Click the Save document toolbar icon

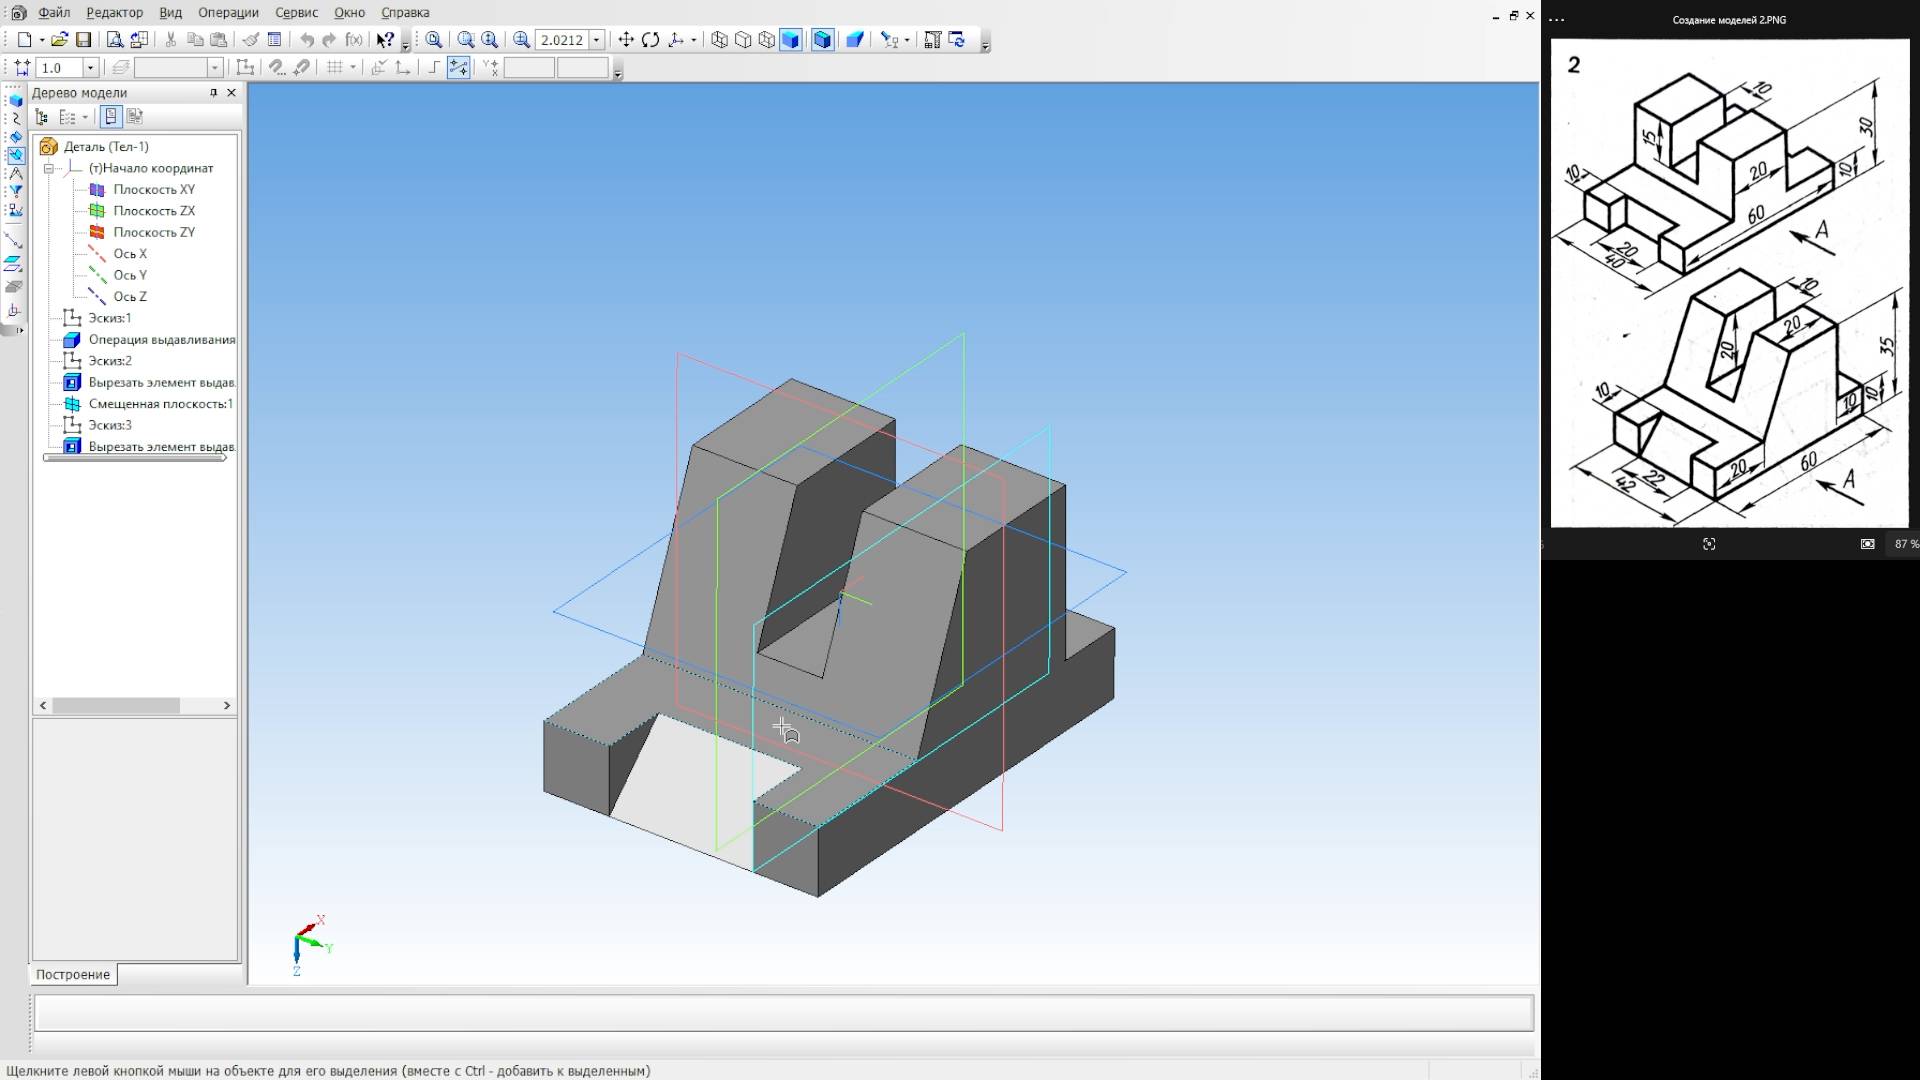(84, 40)
